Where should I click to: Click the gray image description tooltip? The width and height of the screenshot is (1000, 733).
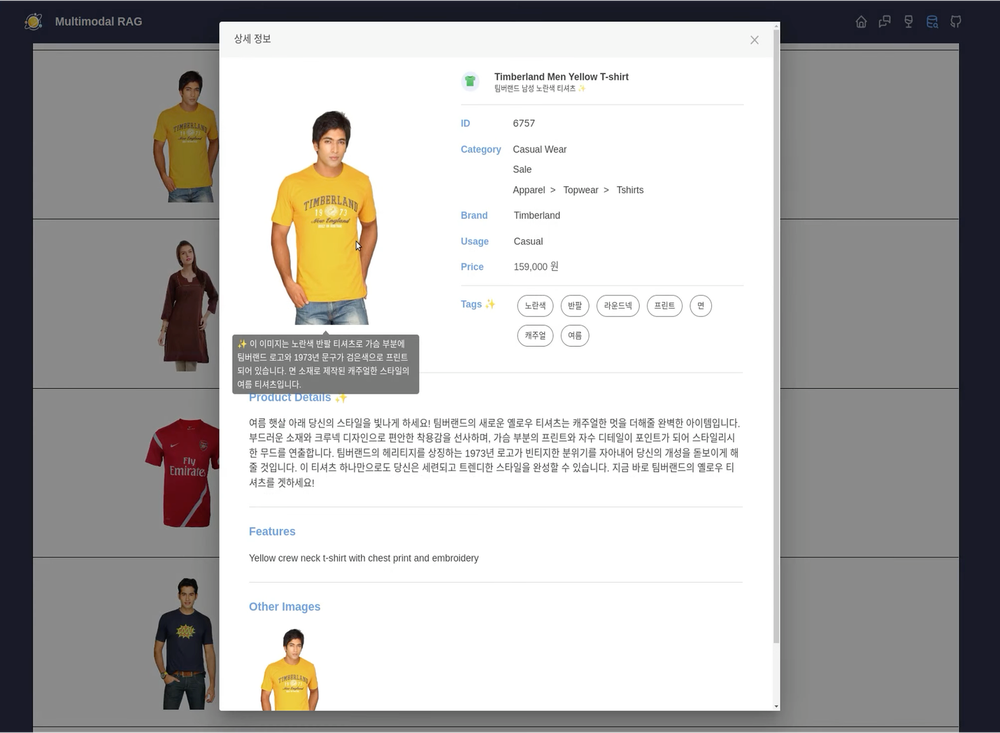tap(325, 364)
